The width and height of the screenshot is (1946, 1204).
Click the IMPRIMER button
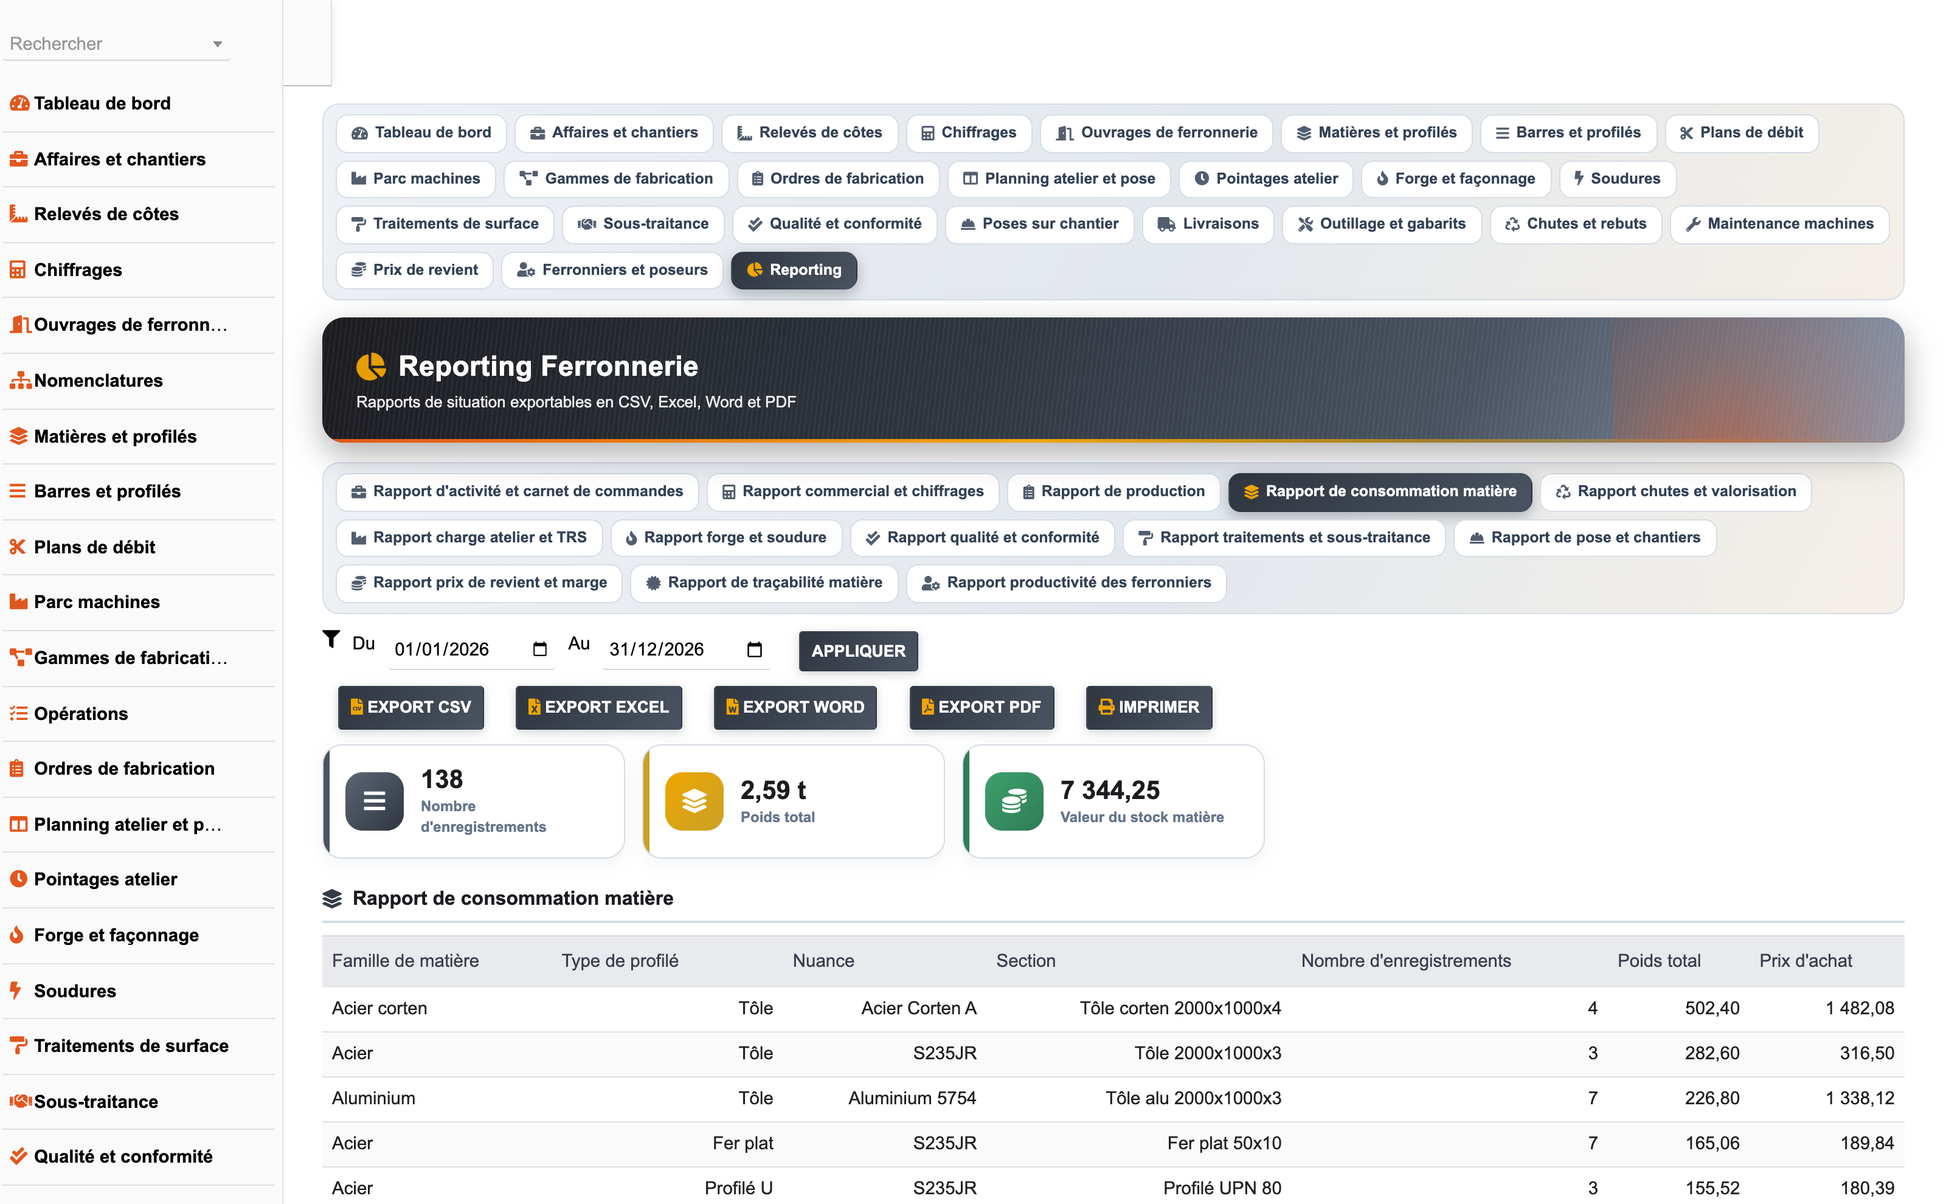point(1149,708)
